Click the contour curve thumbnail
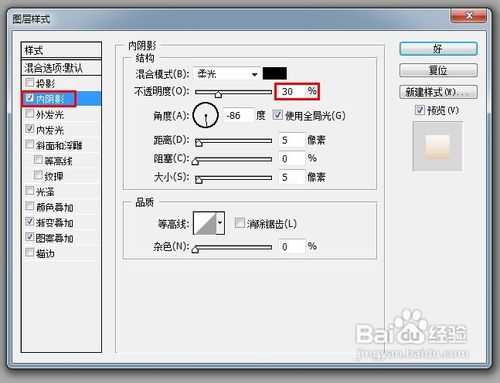The height and width of the screenshot is (383, 500). [205, 223]
